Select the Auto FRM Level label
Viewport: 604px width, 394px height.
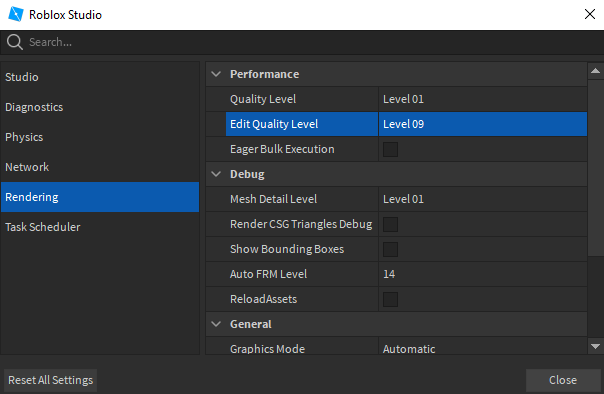[268, 274]
